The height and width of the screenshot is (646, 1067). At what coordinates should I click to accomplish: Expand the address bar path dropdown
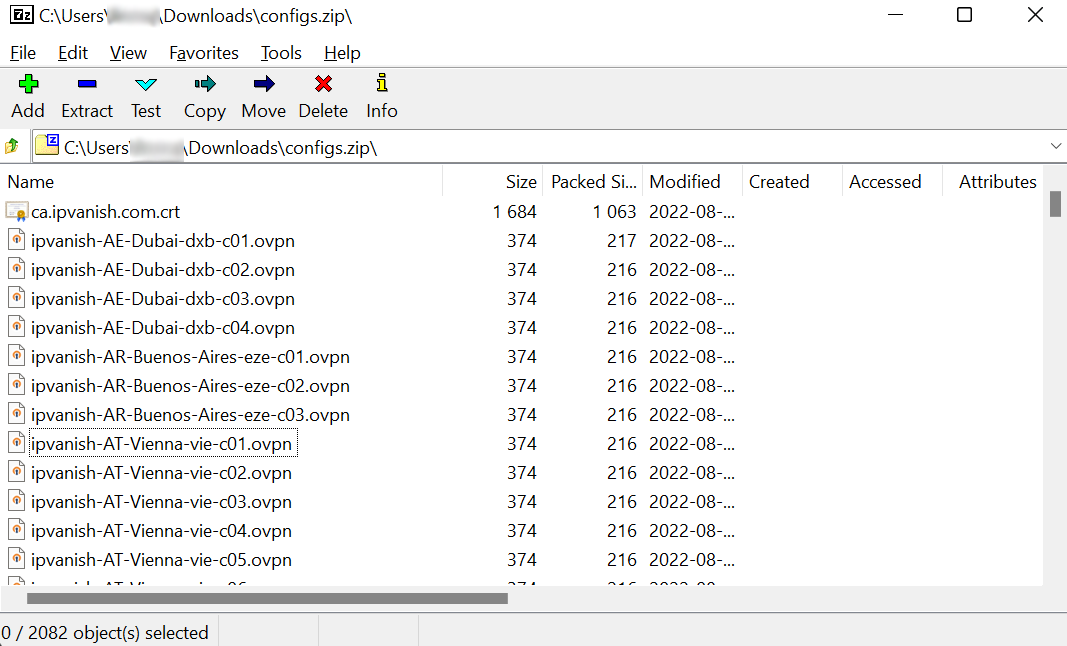(1055, 146)
